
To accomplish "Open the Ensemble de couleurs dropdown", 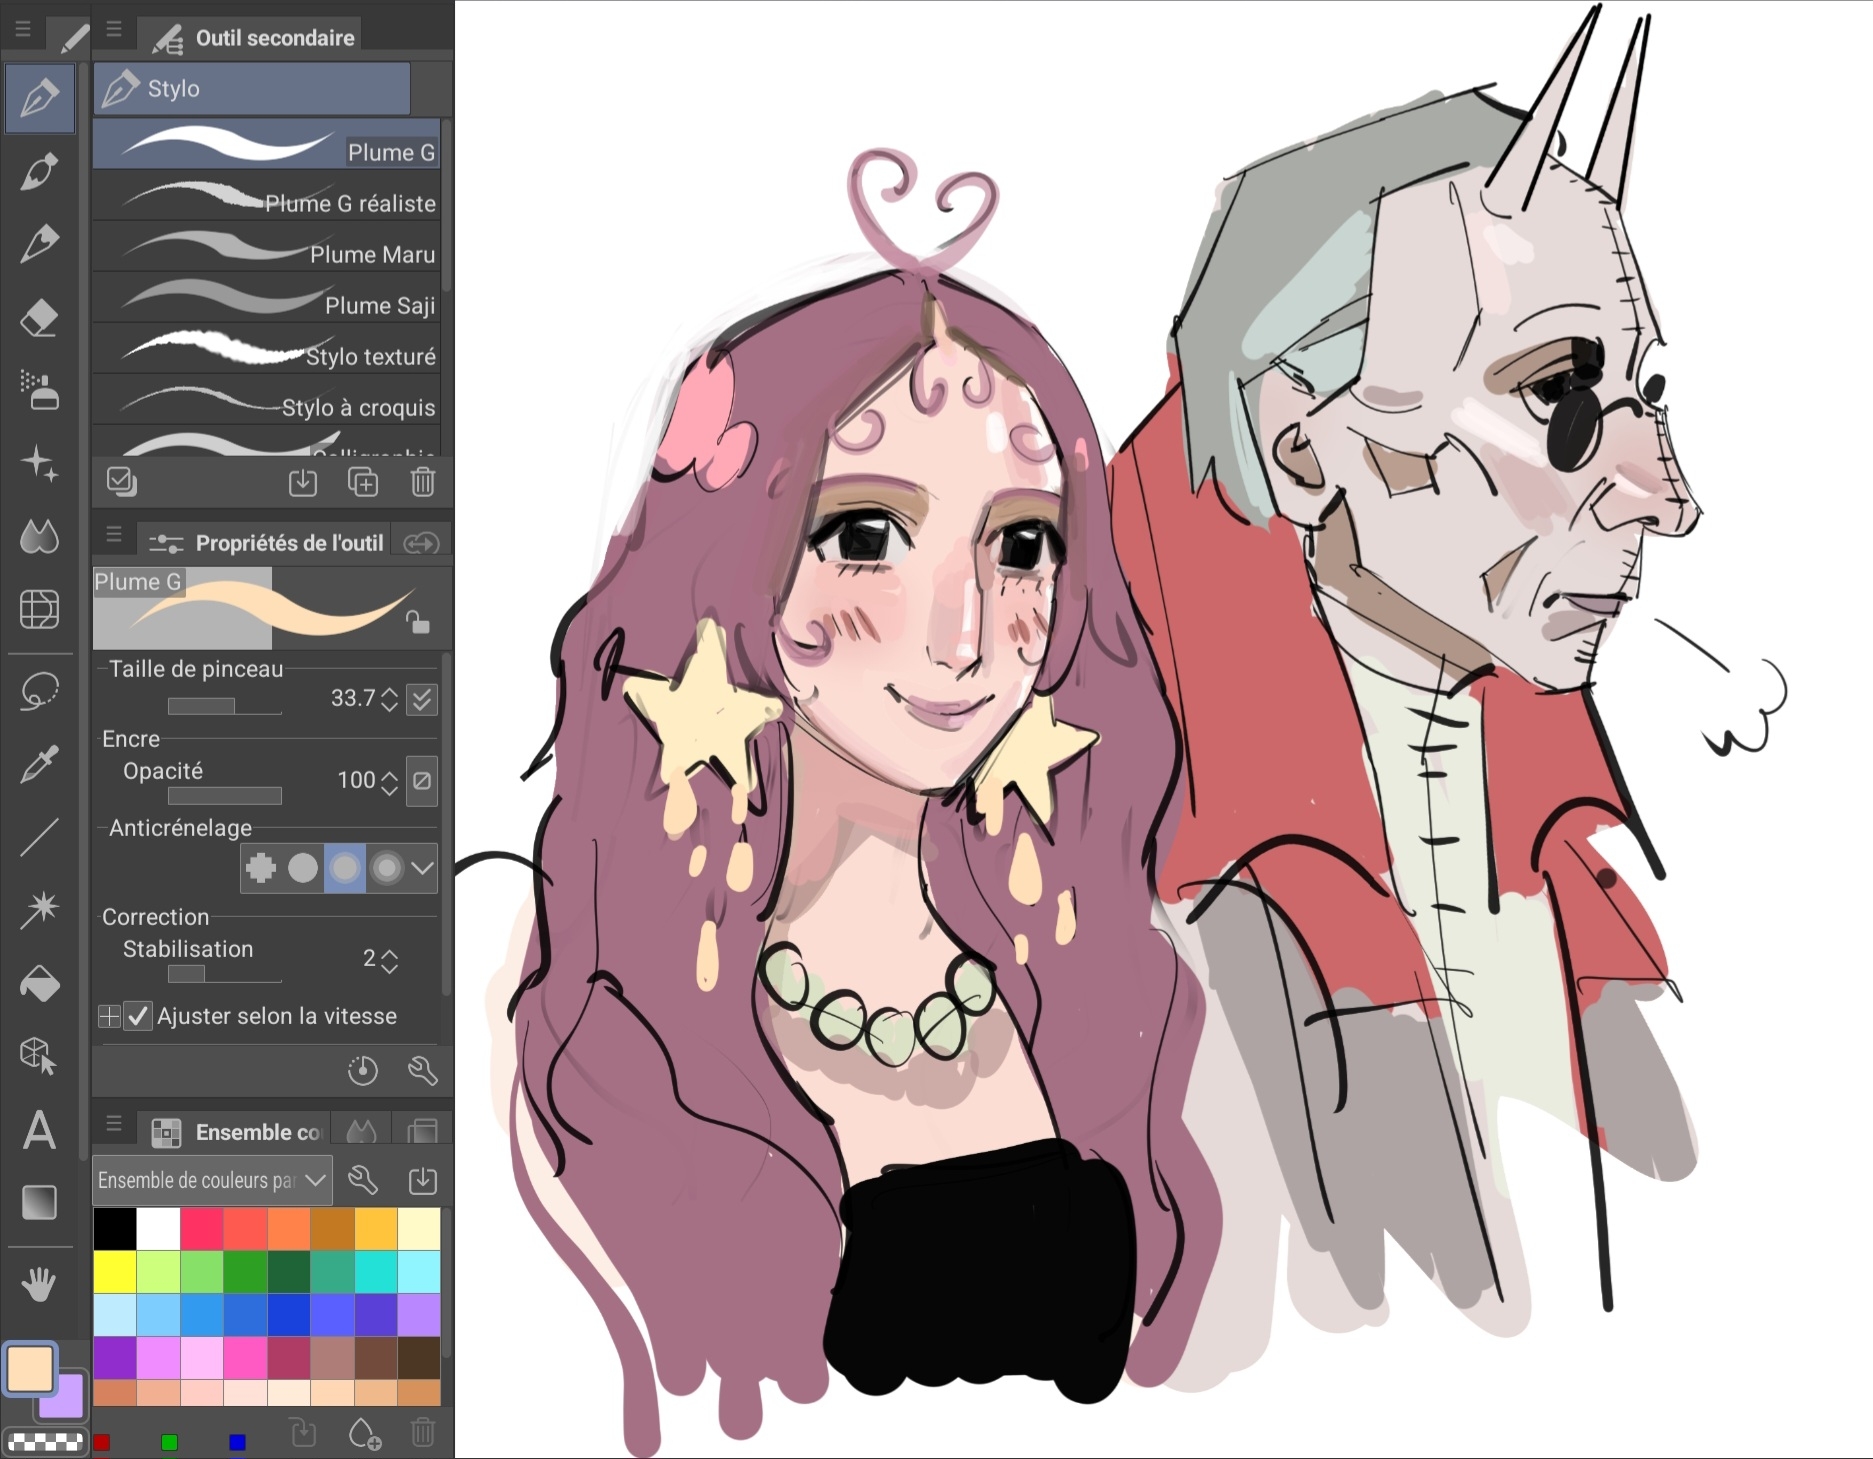I will coord(212,1180).
